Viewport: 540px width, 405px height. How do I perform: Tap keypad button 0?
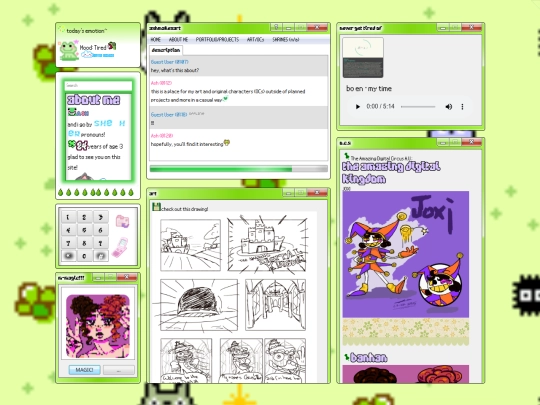[x=84, y=256]
